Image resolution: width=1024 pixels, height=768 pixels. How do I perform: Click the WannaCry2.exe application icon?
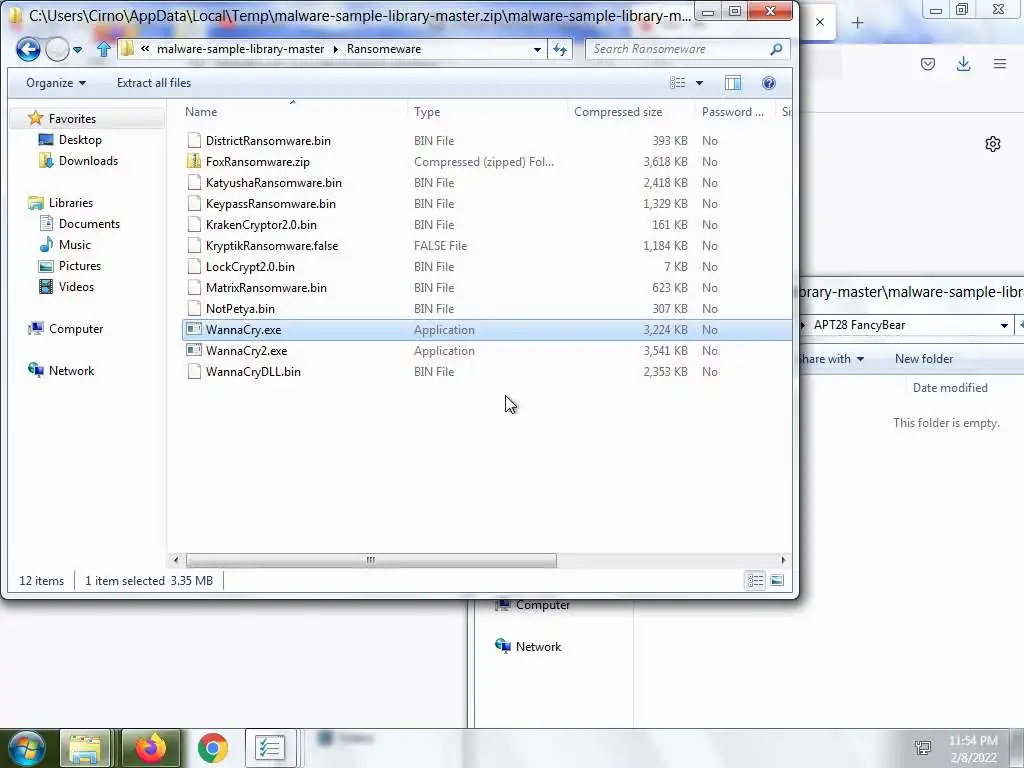(194, 350)
